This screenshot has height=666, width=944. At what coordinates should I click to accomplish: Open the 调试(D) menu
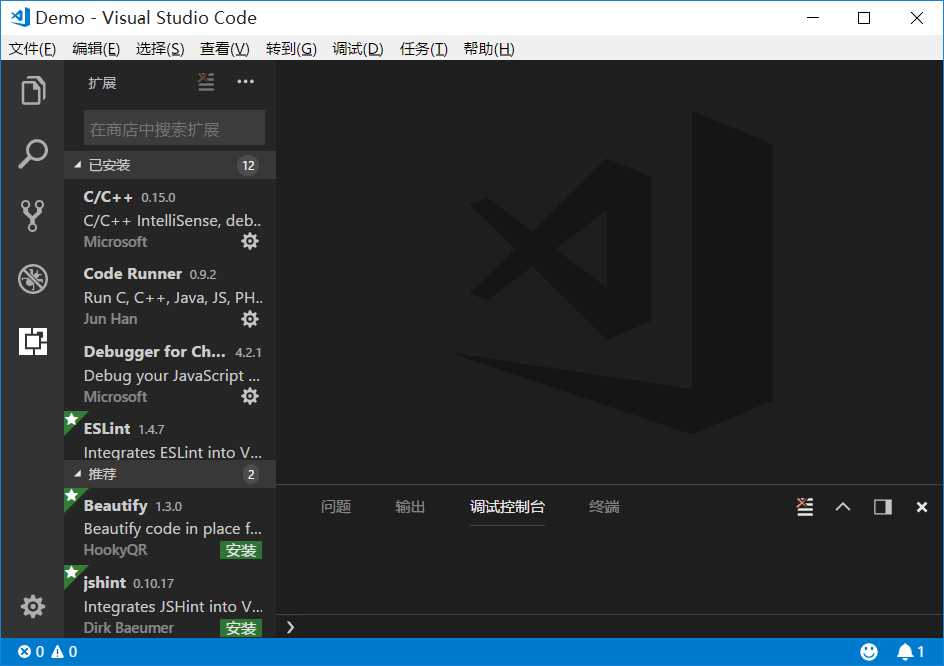pyautogui.click(x=358, y=49)
